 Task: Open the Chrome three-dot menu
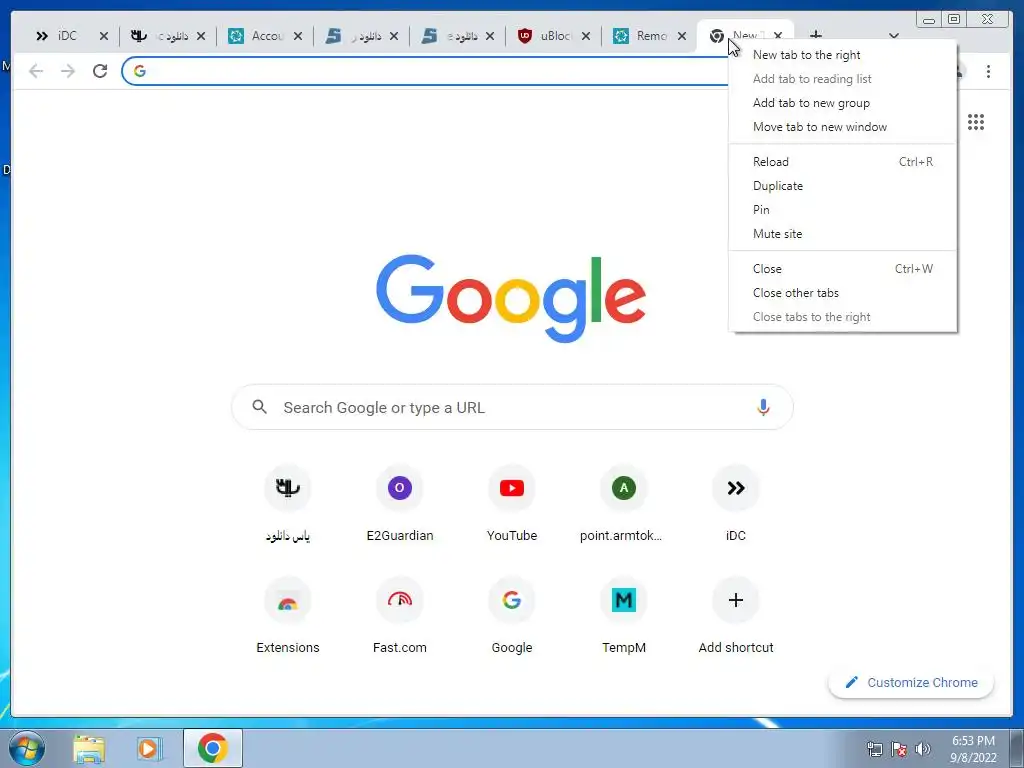(988, 71)
